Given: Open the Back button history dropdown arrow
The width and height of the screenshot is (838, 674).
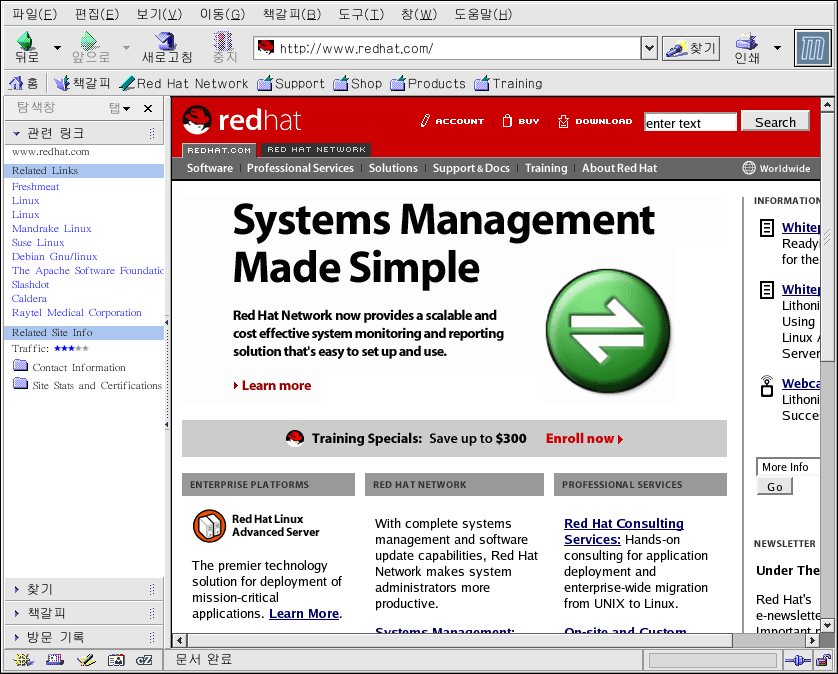Looking at the screenshot, I should 57,48.
